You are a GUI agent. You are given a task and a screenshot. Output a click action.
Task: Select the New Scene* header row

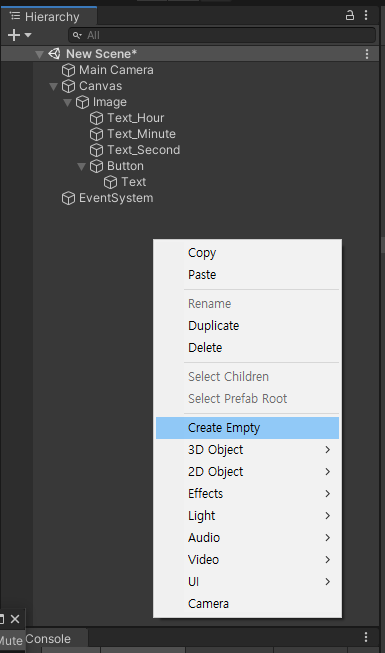[190, 54]
